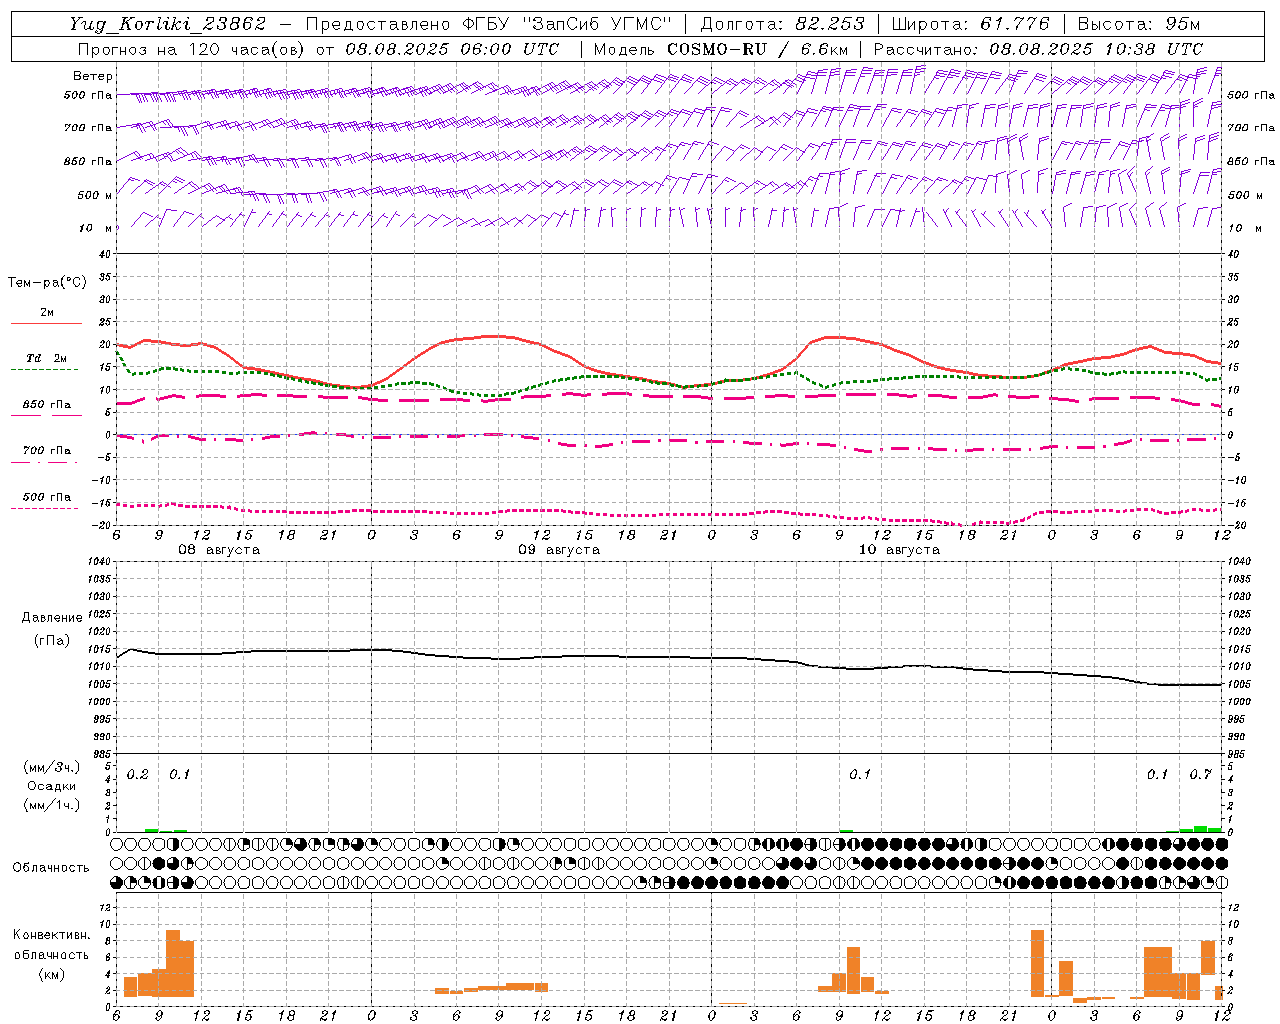
Task: Click the Облачность row label
Action: click(51, 868)
